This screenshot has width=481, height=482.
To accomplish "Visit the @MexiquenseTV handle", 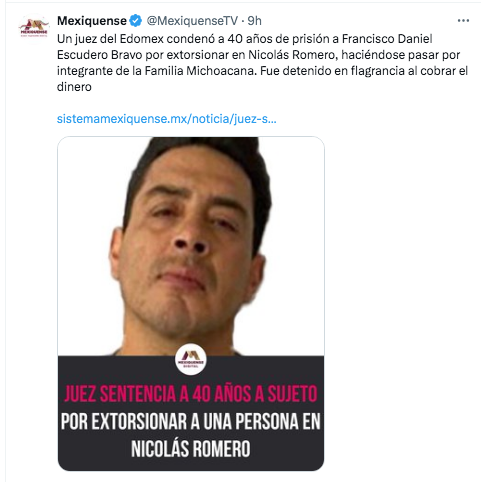I will (x=192, y=21).
